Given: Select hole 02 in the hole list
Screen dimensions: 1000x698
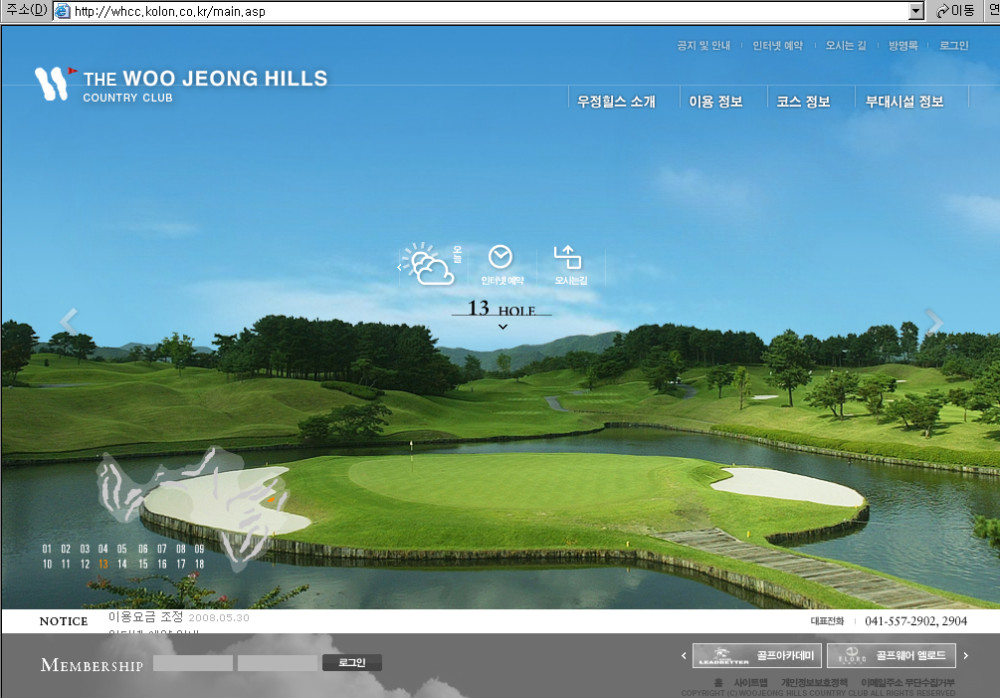Looking at the screenshot, I should click(66, 549).
